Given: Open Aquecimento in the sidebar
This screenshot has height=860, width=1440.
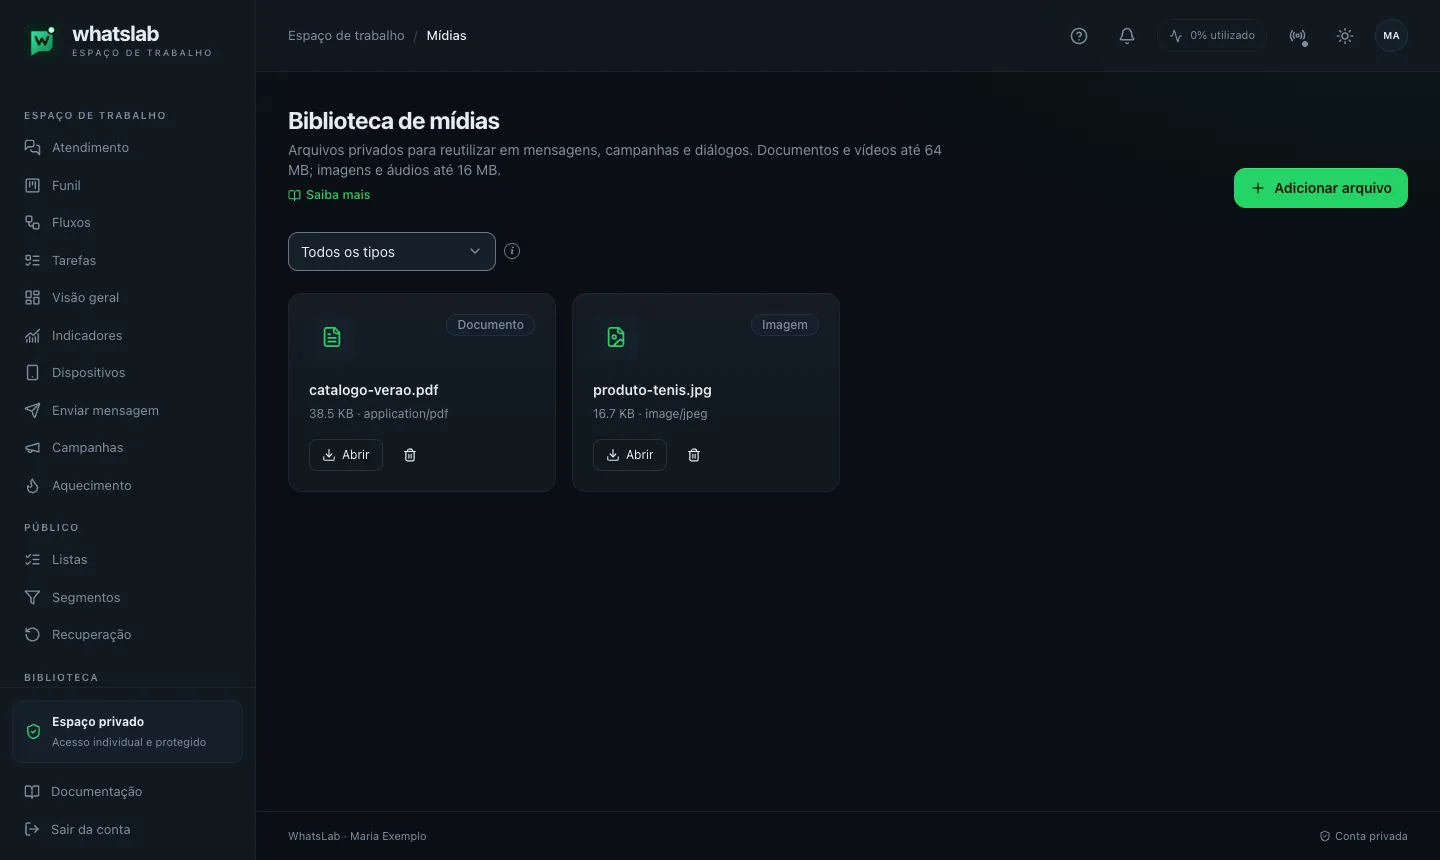Looking at the screenshot, I should point(127,485).
